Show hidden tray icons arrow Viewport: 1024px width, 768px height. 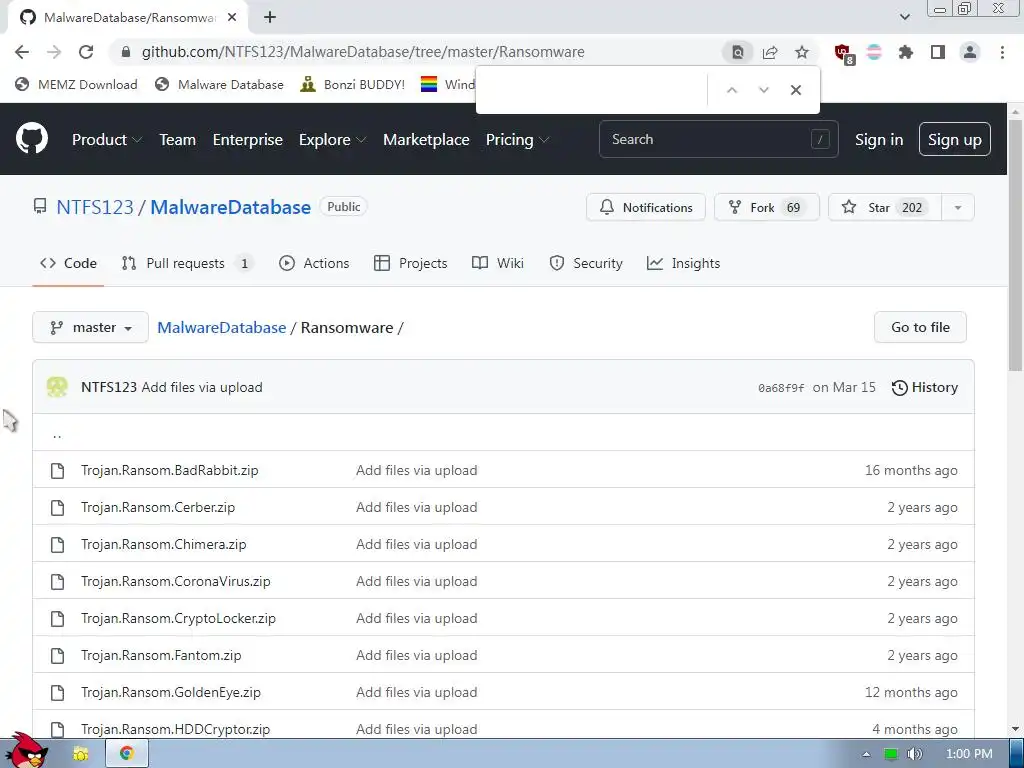[866, 754]
